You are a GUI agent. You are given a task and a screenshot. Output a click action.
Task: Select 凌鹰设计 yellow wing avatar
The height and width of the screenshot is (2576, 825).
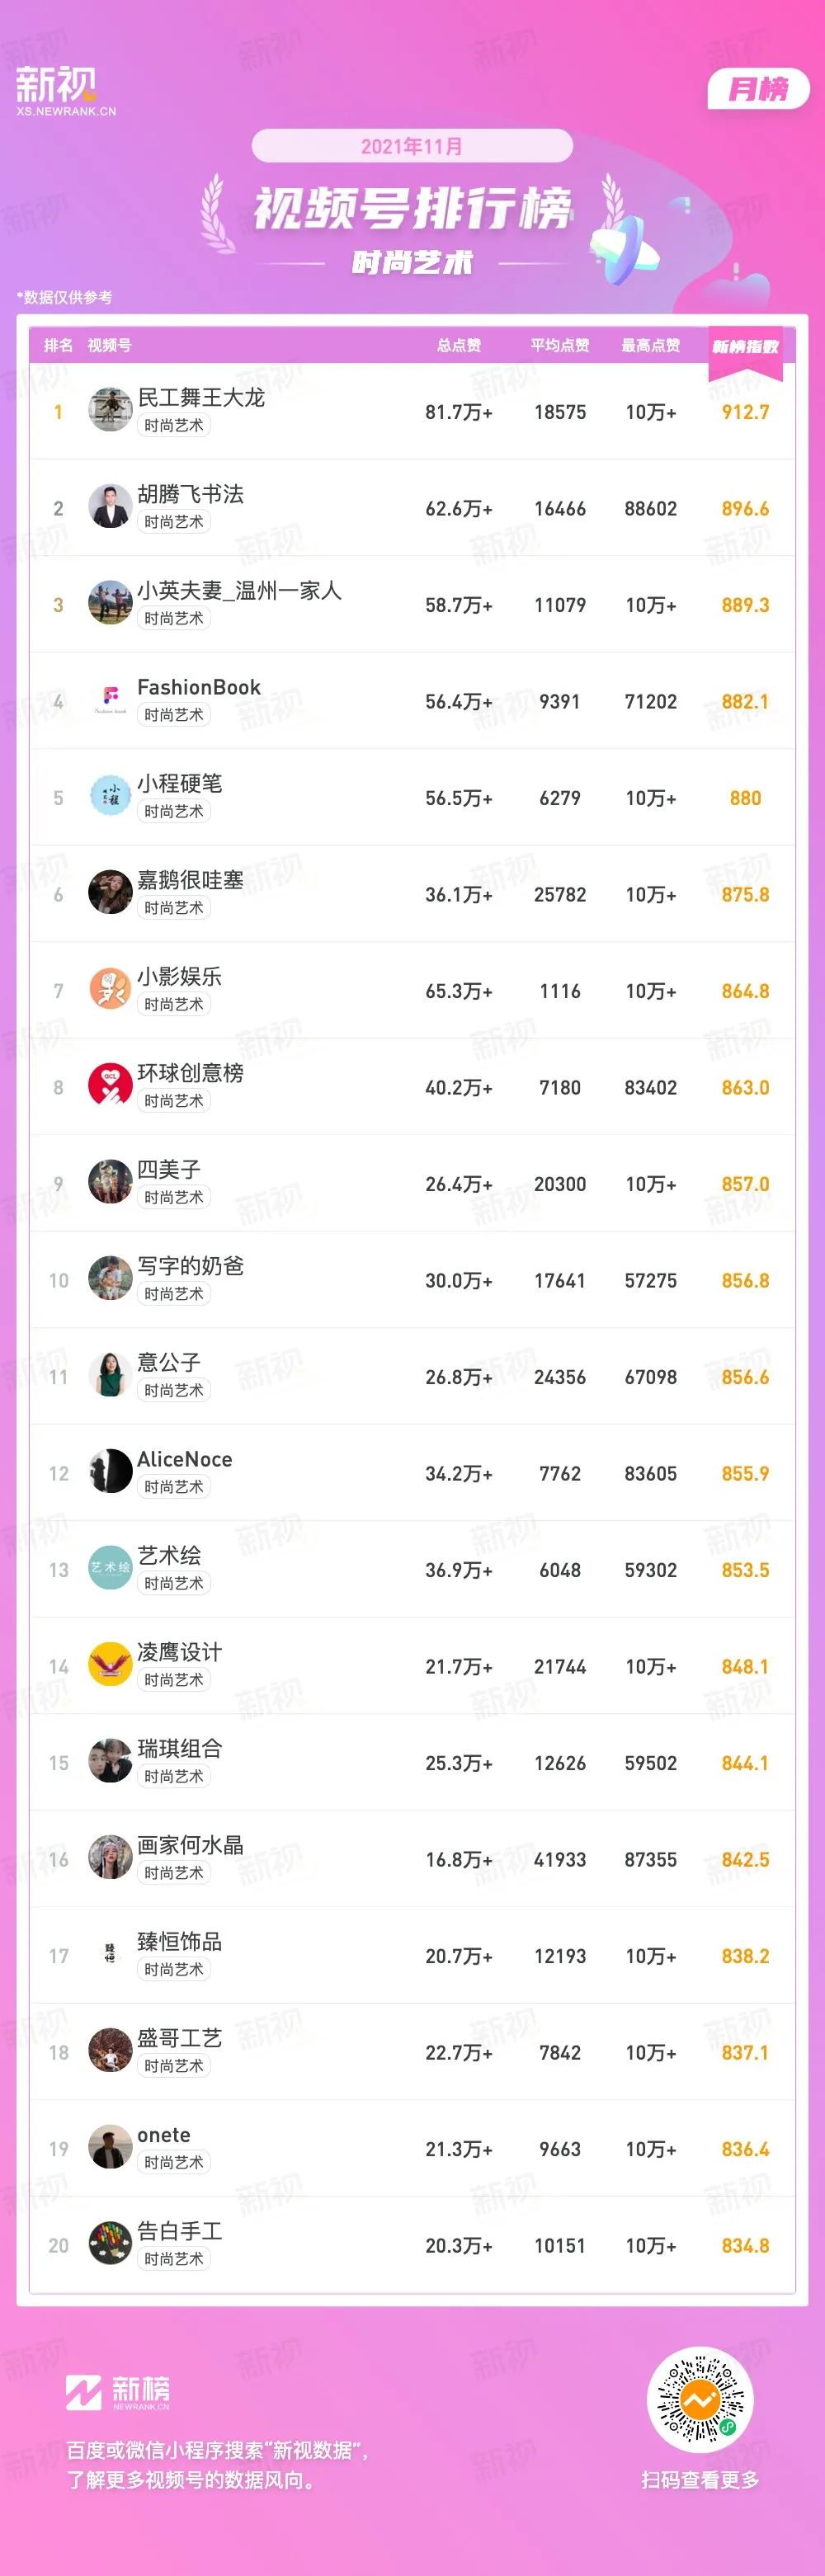click(x=110, y=1665)
